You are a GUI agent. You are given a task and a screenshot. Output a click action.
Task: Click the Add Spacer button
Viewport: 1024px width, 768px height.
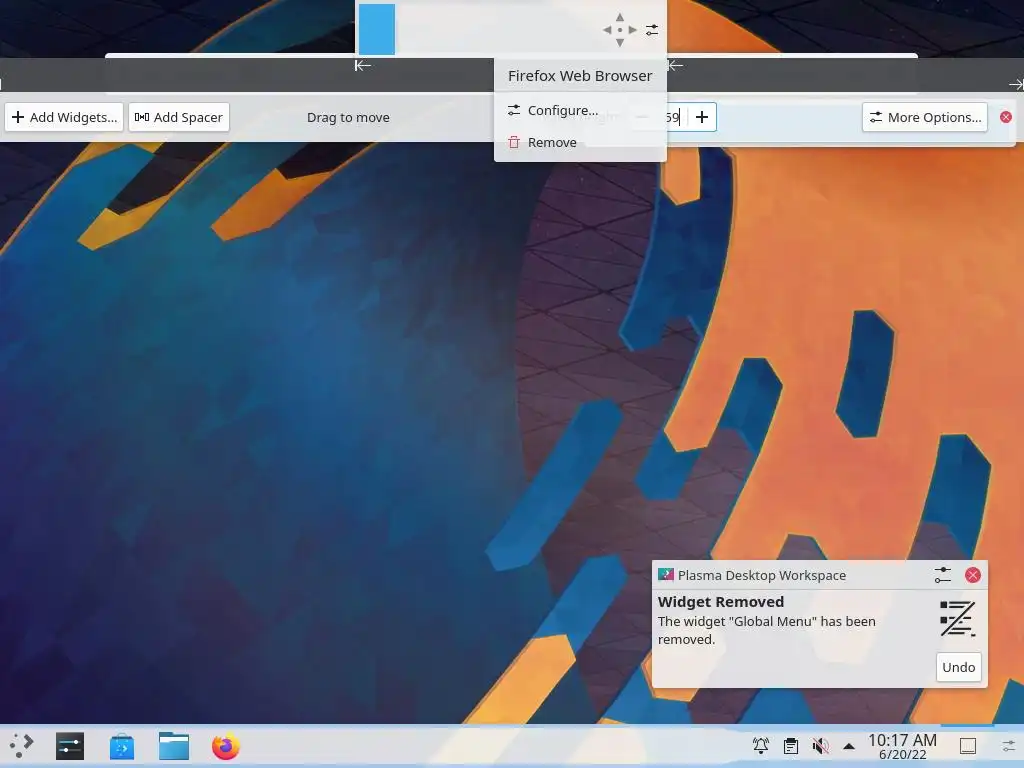coord(179,118)
